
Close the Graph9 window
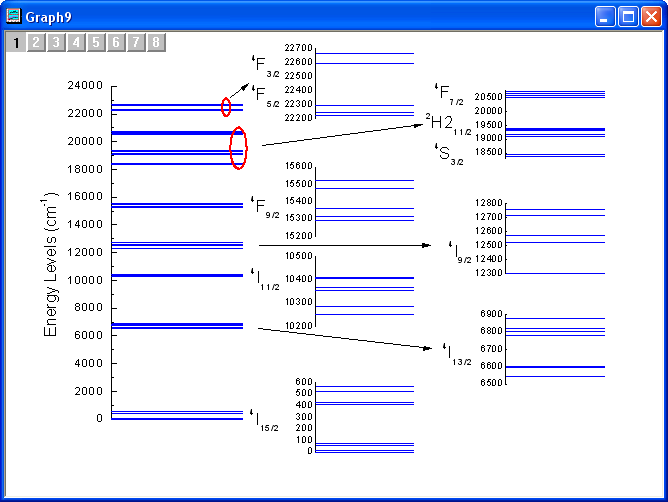[650, 16]
